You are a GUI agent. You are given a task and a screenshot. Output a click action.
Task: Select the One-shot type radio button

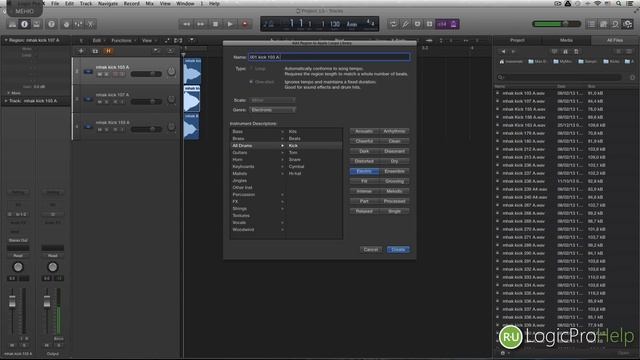tap(251, 82)
